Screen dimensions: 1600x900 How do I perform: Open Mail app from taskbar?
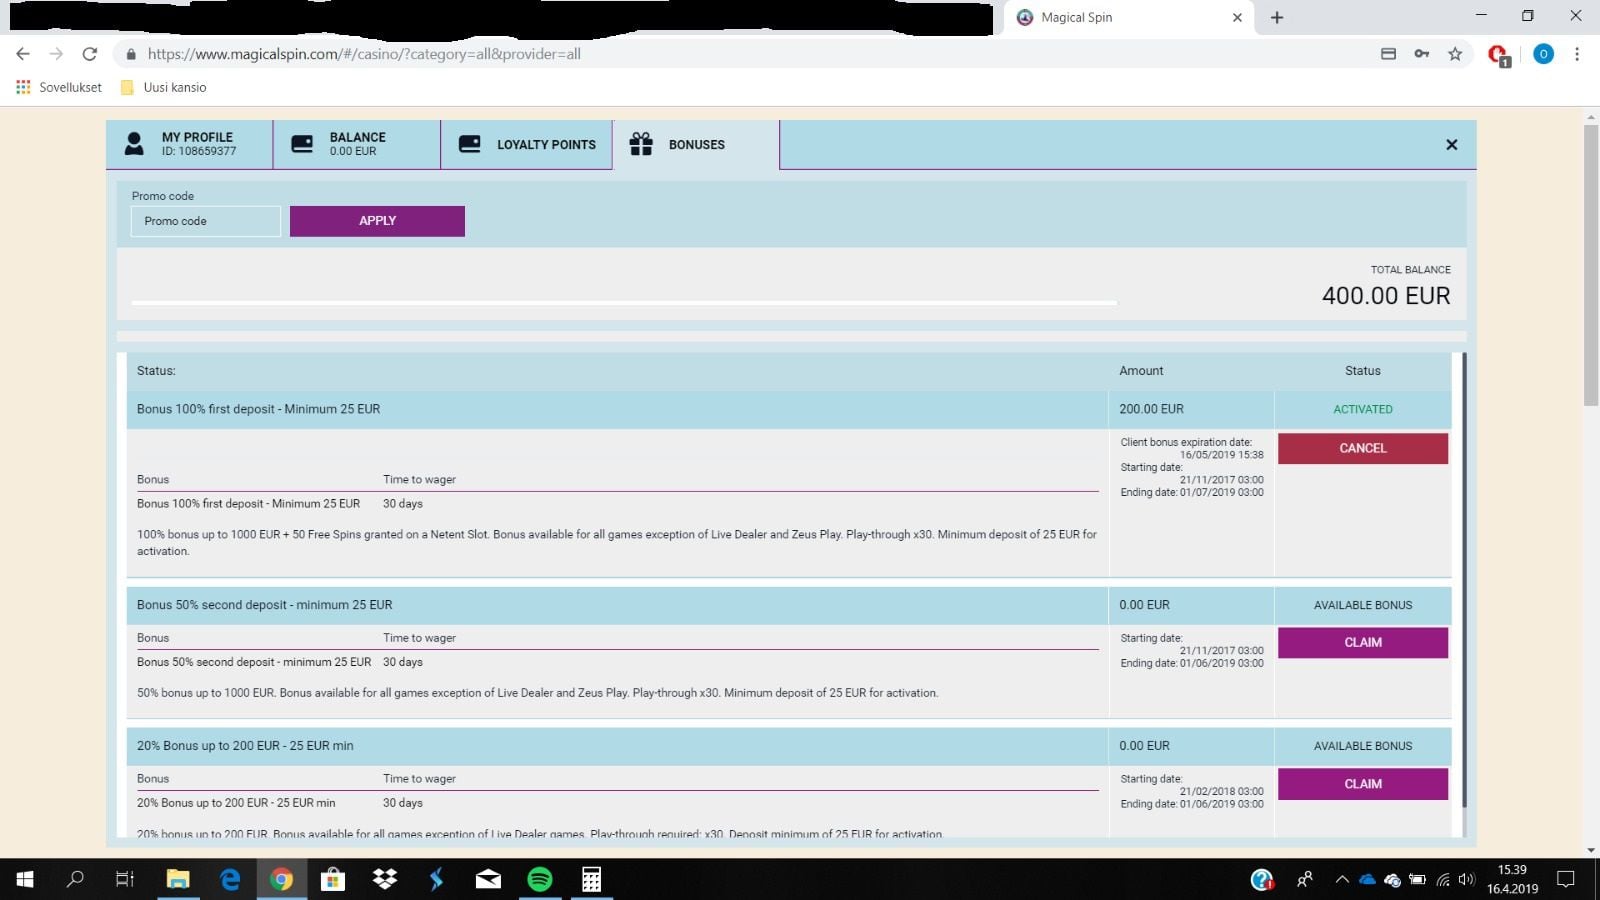tap(488, 879)
